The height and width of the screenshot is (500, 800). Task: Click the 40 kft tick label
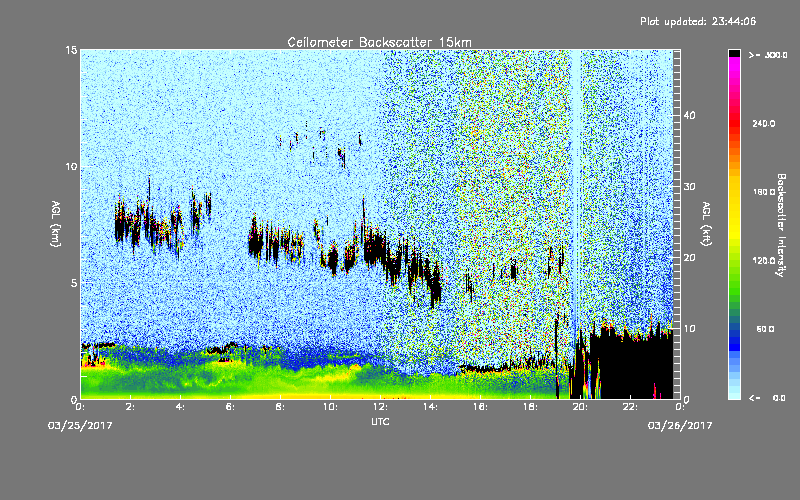(x=689, y=115)
